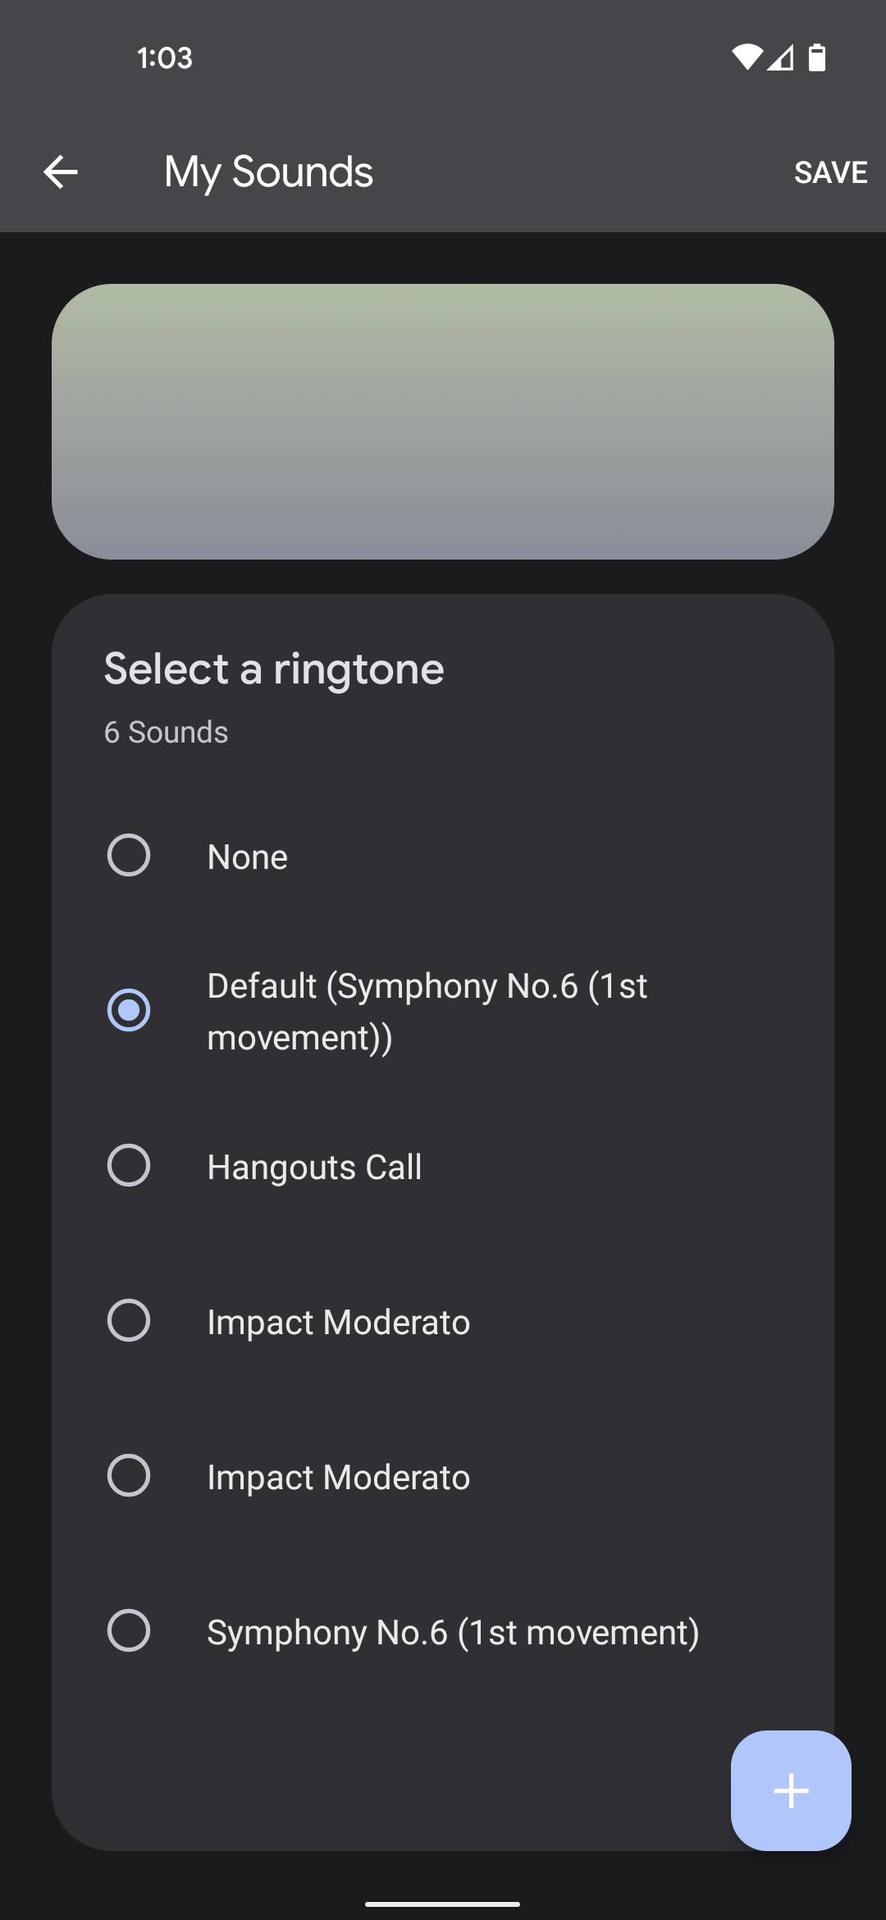Select the second Impact Moderato radio button
Viewport: 886px width, 1920px height.
click(129, 1475)
